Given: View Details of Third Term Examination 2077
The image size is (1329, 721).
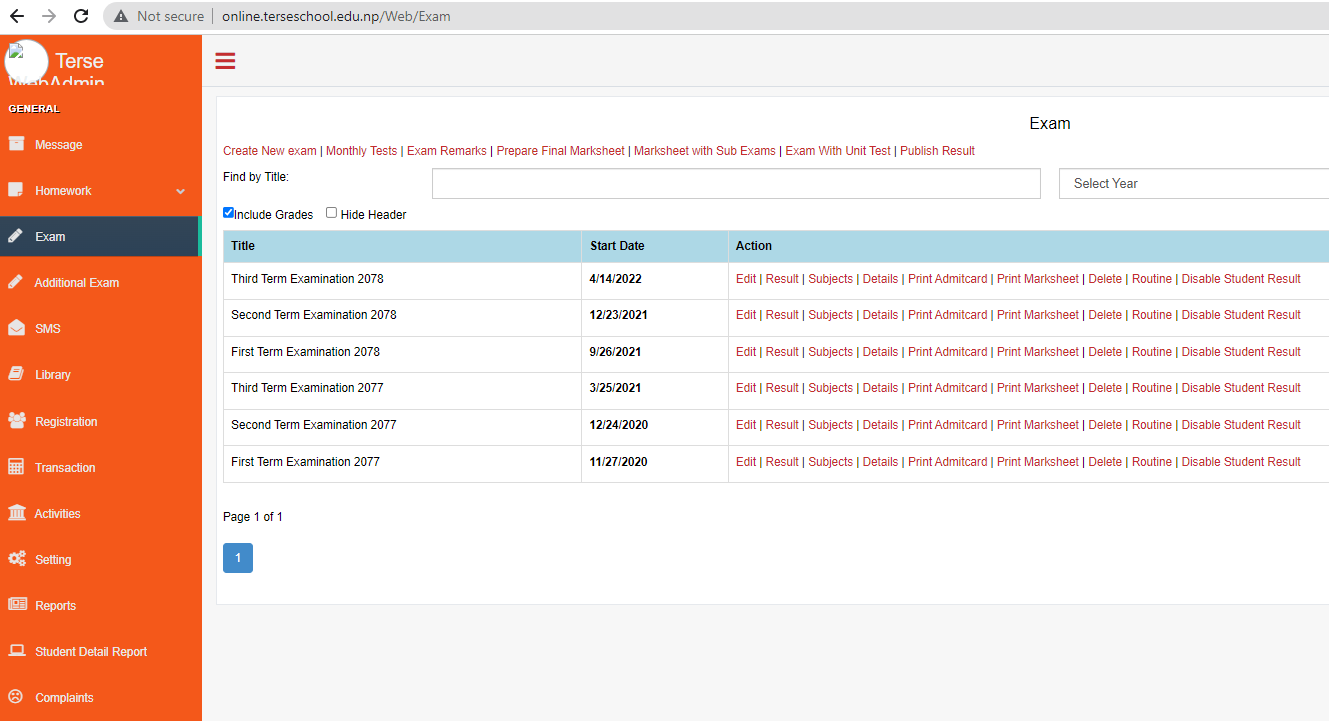Looking at the screenshot, I should pyautogui.click(x=881, y=388).
